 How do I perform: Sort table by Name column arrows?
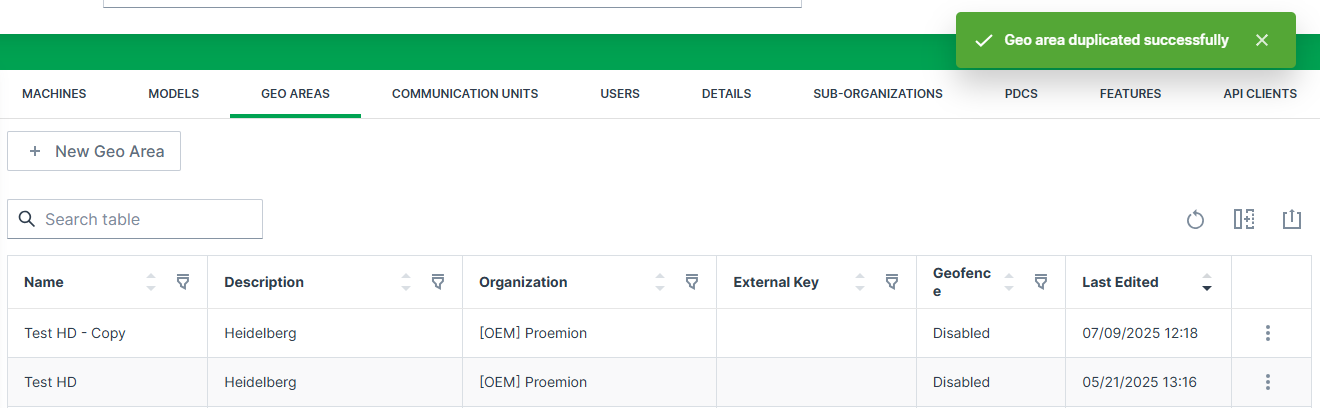[x=151, y=282]
